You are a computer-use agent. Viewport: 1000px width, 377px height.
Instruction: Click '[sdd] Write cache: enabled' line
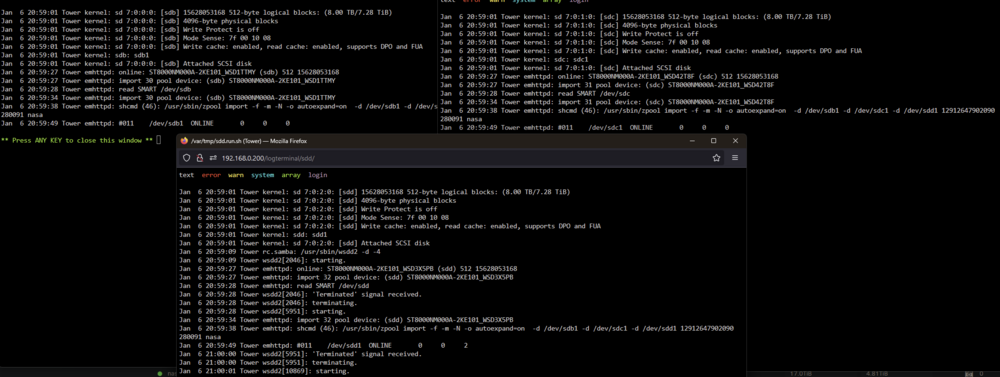click(390, 226)
